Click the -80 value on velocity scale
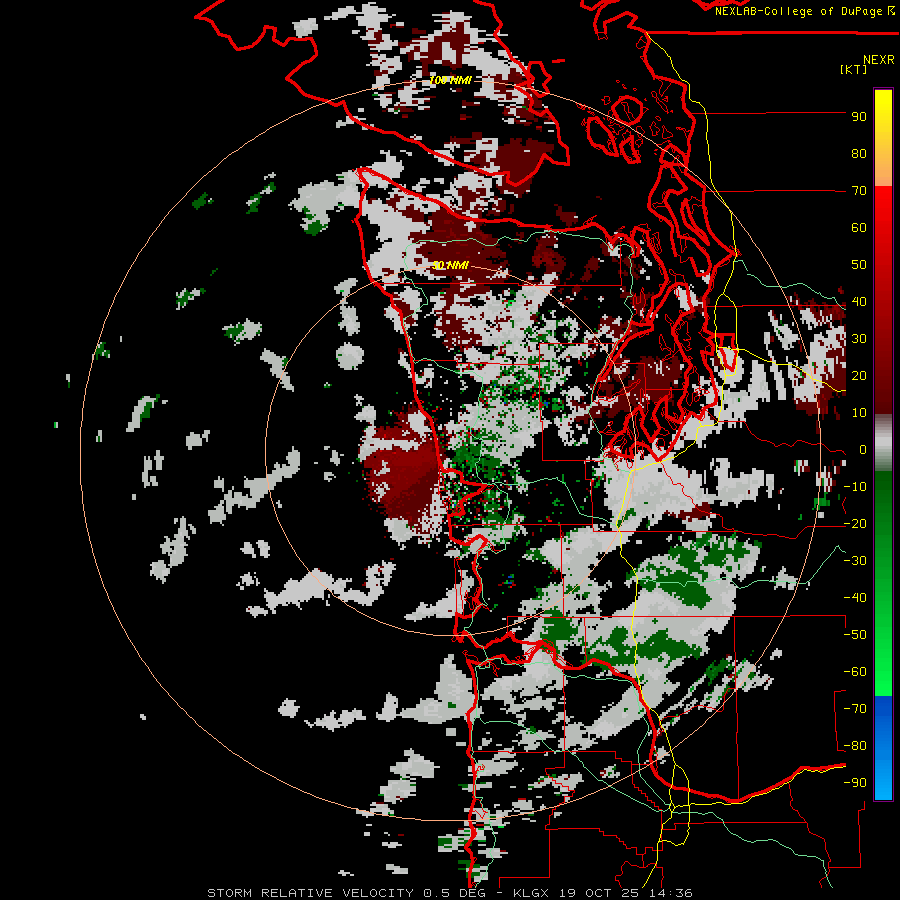The height and width of the screenshot is (900, 900). [855, 746]
